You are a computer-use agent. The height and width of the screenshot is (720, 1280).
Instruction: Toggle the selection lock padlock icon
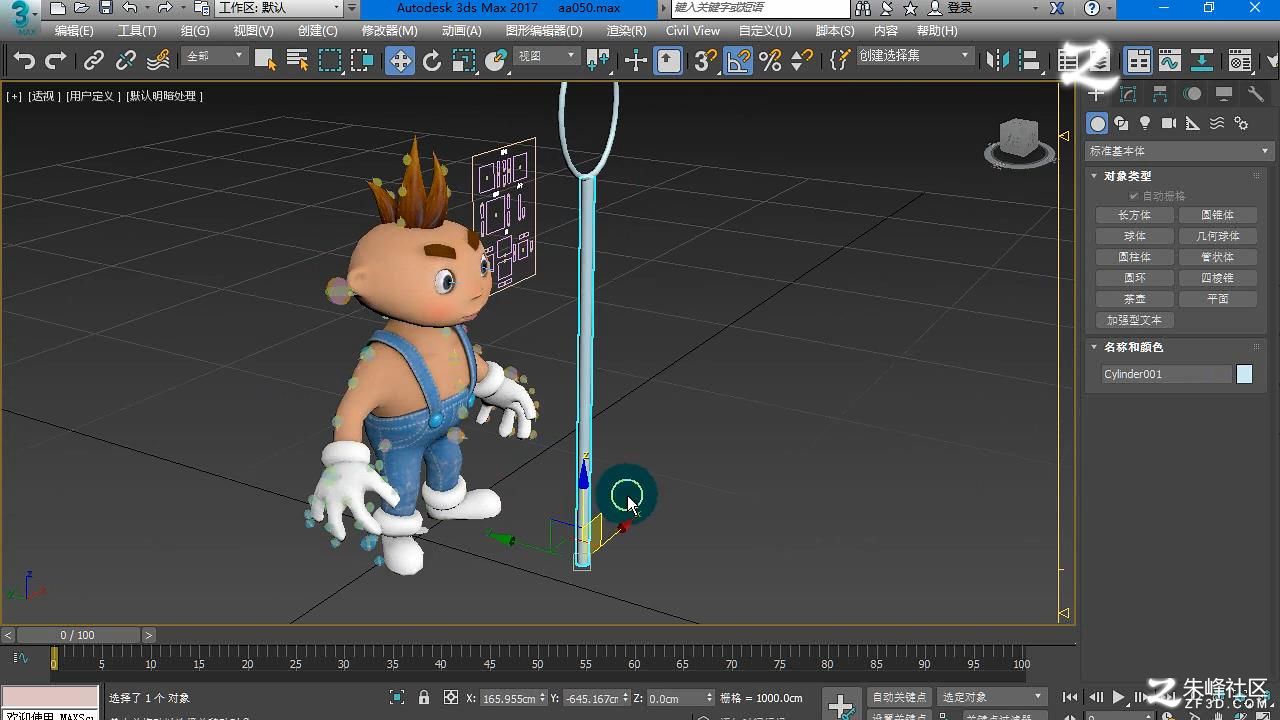coord(424,698)
